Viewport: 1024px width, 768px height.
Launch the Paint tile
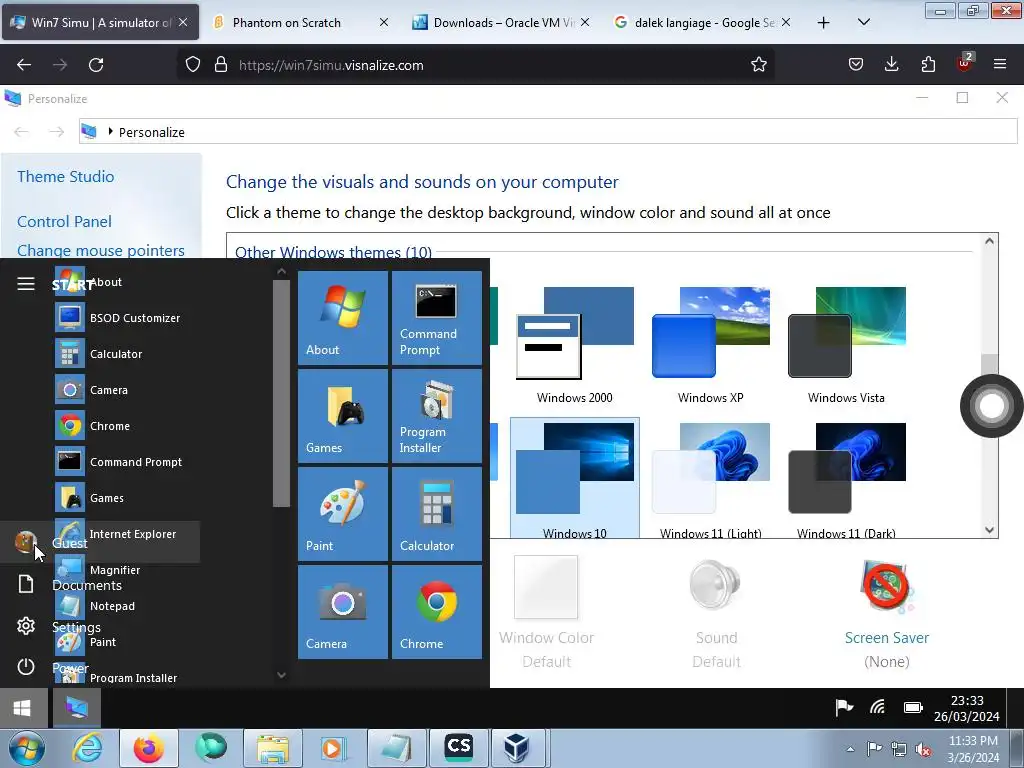click(x=343, y=513)
